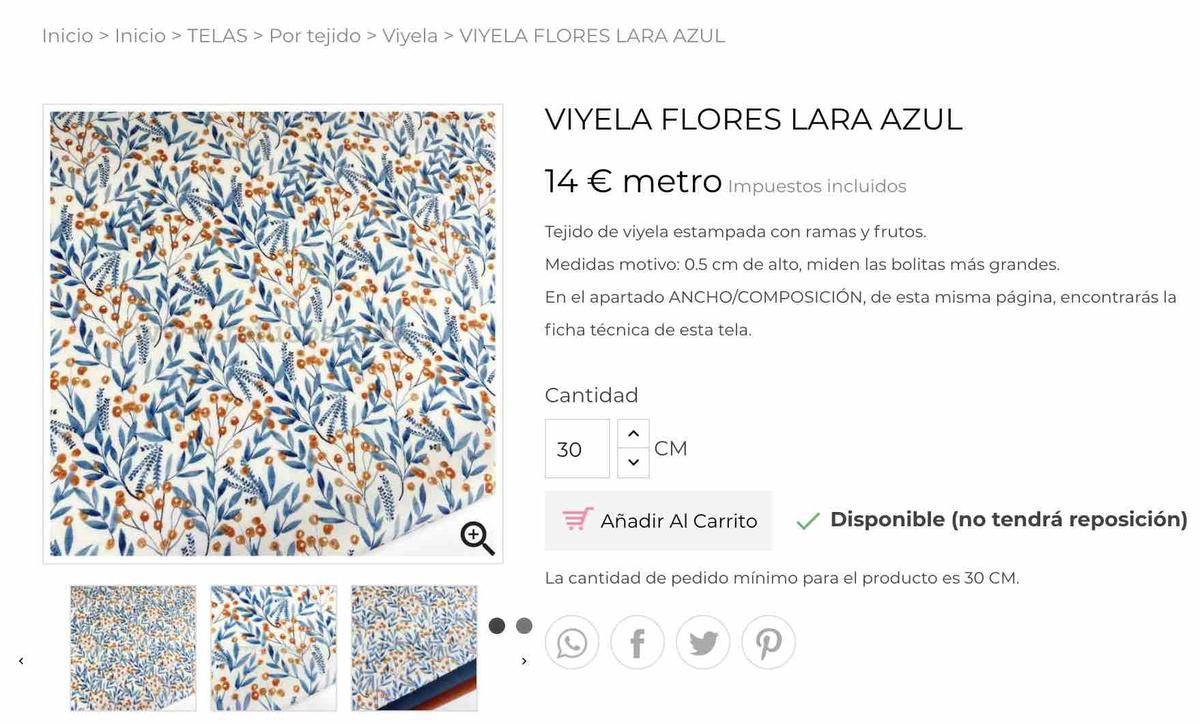Open the Viyela breadcrumb link
Viewport: 1200px width, 724px height.
(410, 36)
